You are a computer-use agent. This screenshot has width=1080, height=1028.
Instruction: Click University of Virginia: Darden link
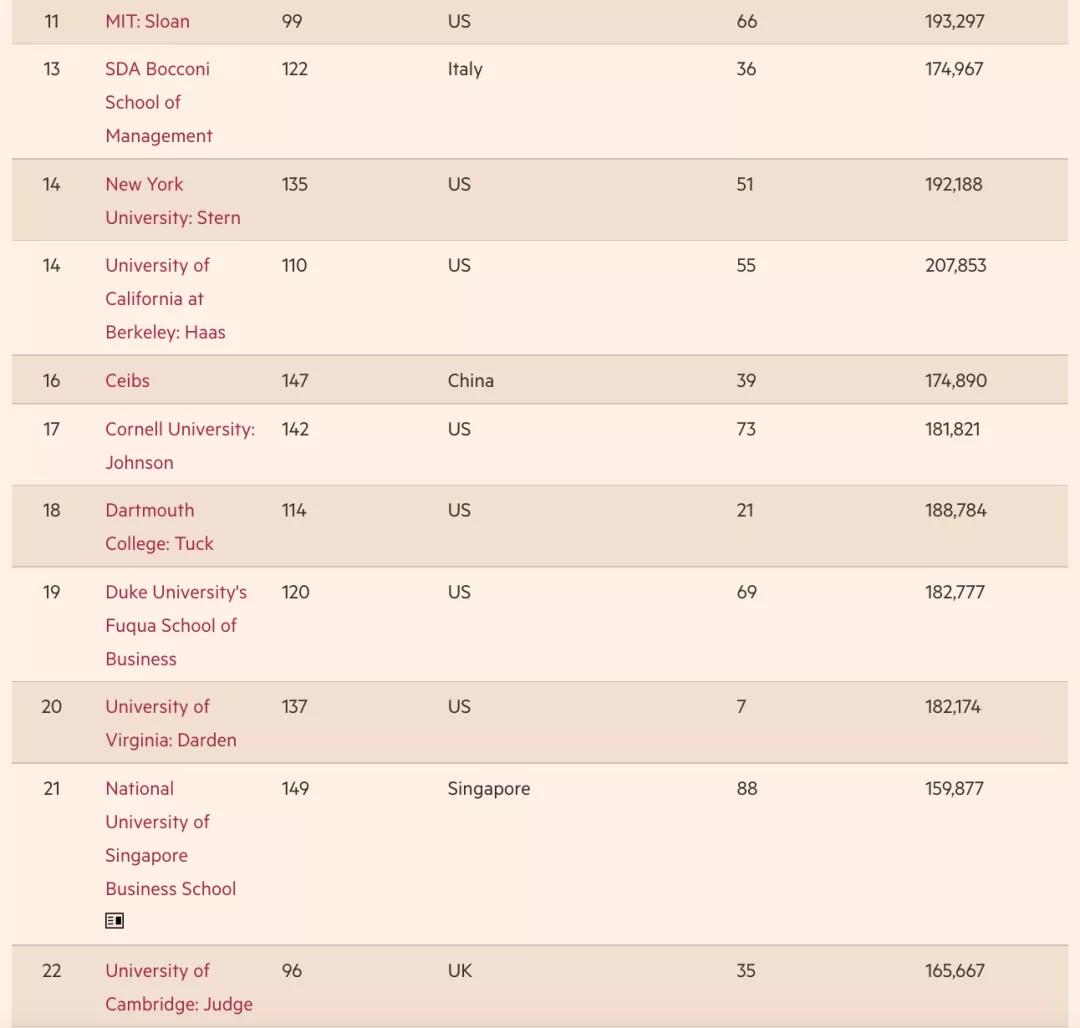[x=170, y=723]
